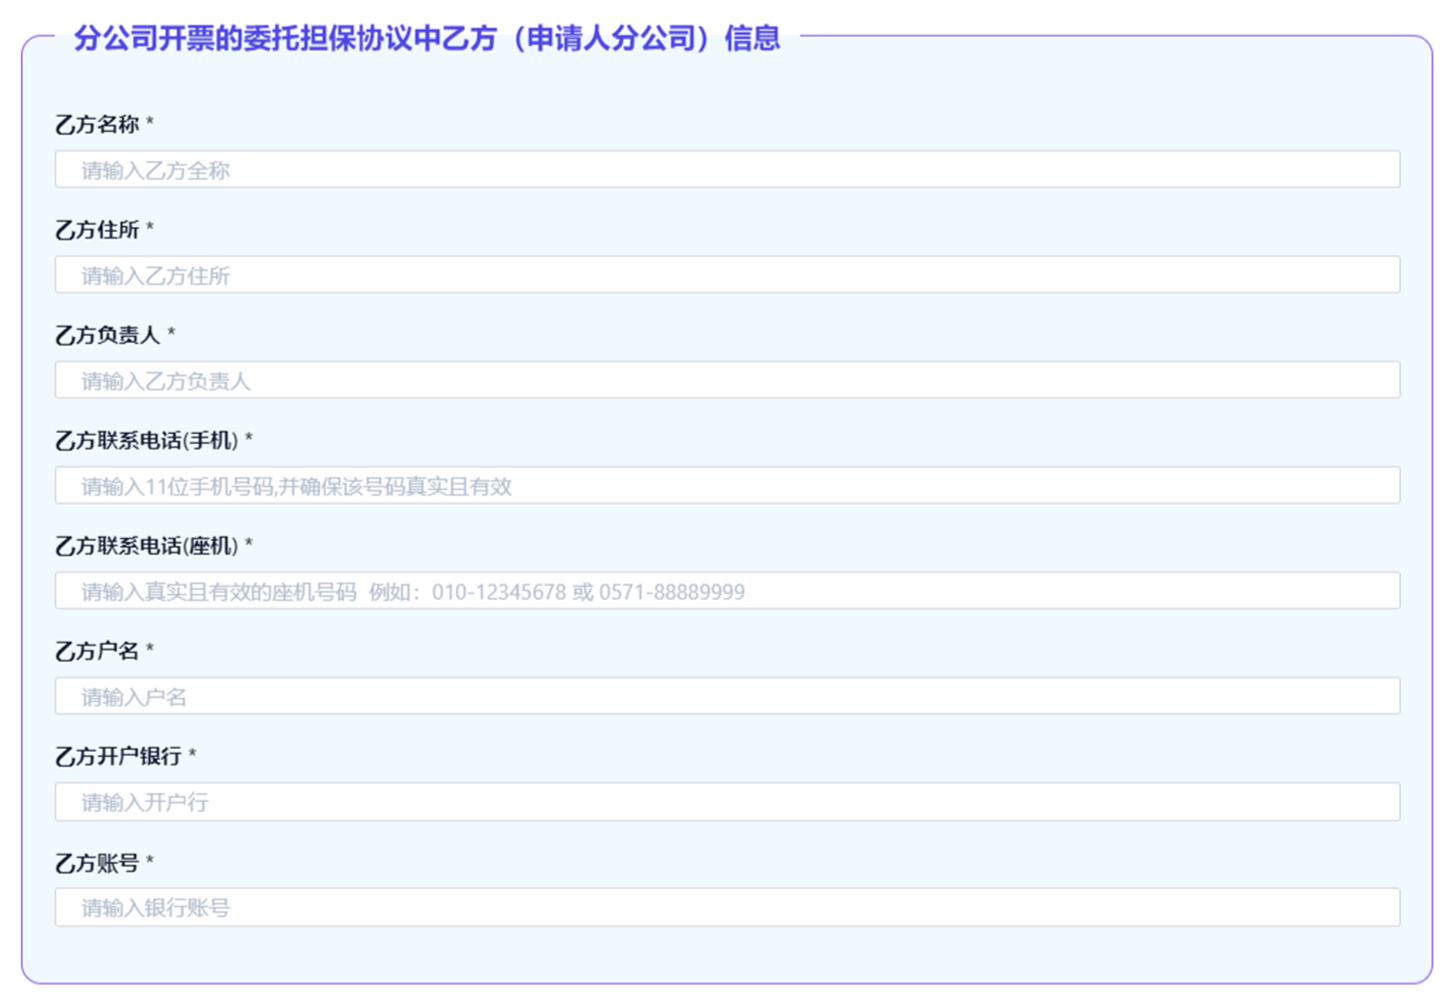Click the 乙方联系电话(座机) label text

(x=146, y=546)
